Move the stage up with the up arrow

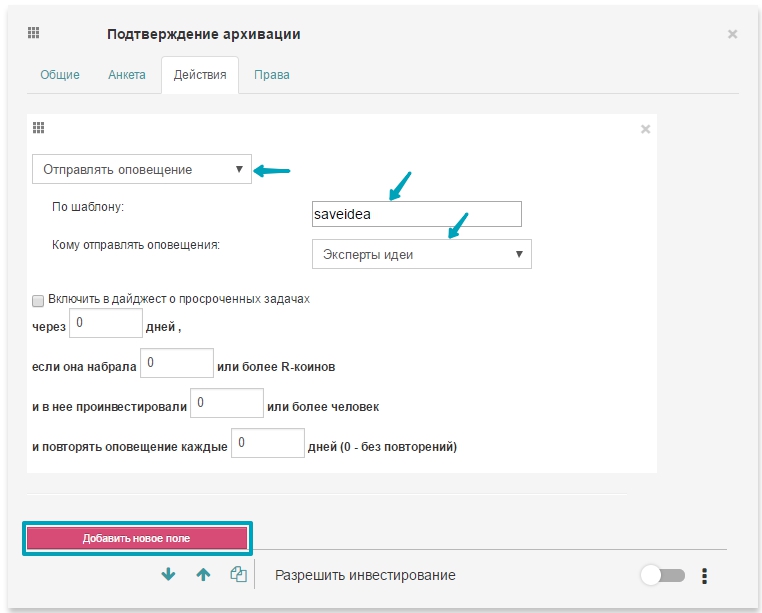[x=203, y=575]
